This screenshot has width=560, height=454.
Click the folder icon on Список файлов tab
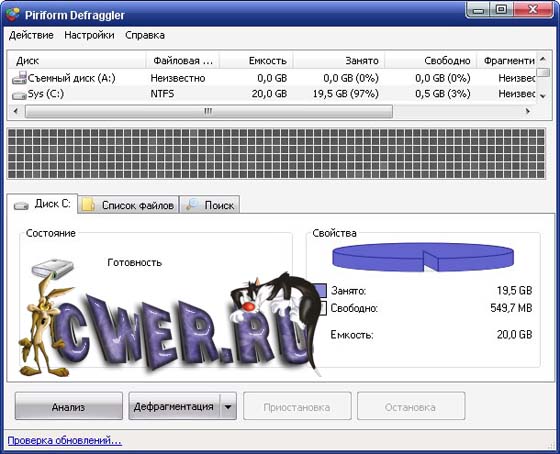click(x=88, y=204)
